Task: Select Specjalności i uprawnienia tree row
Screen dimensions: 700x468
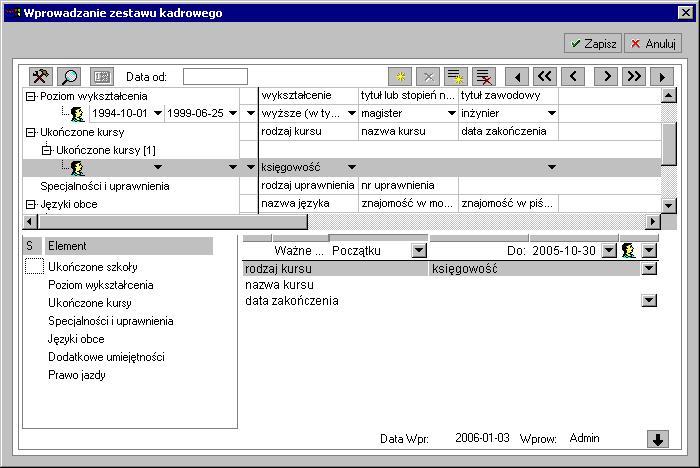Action: point(104,186)
